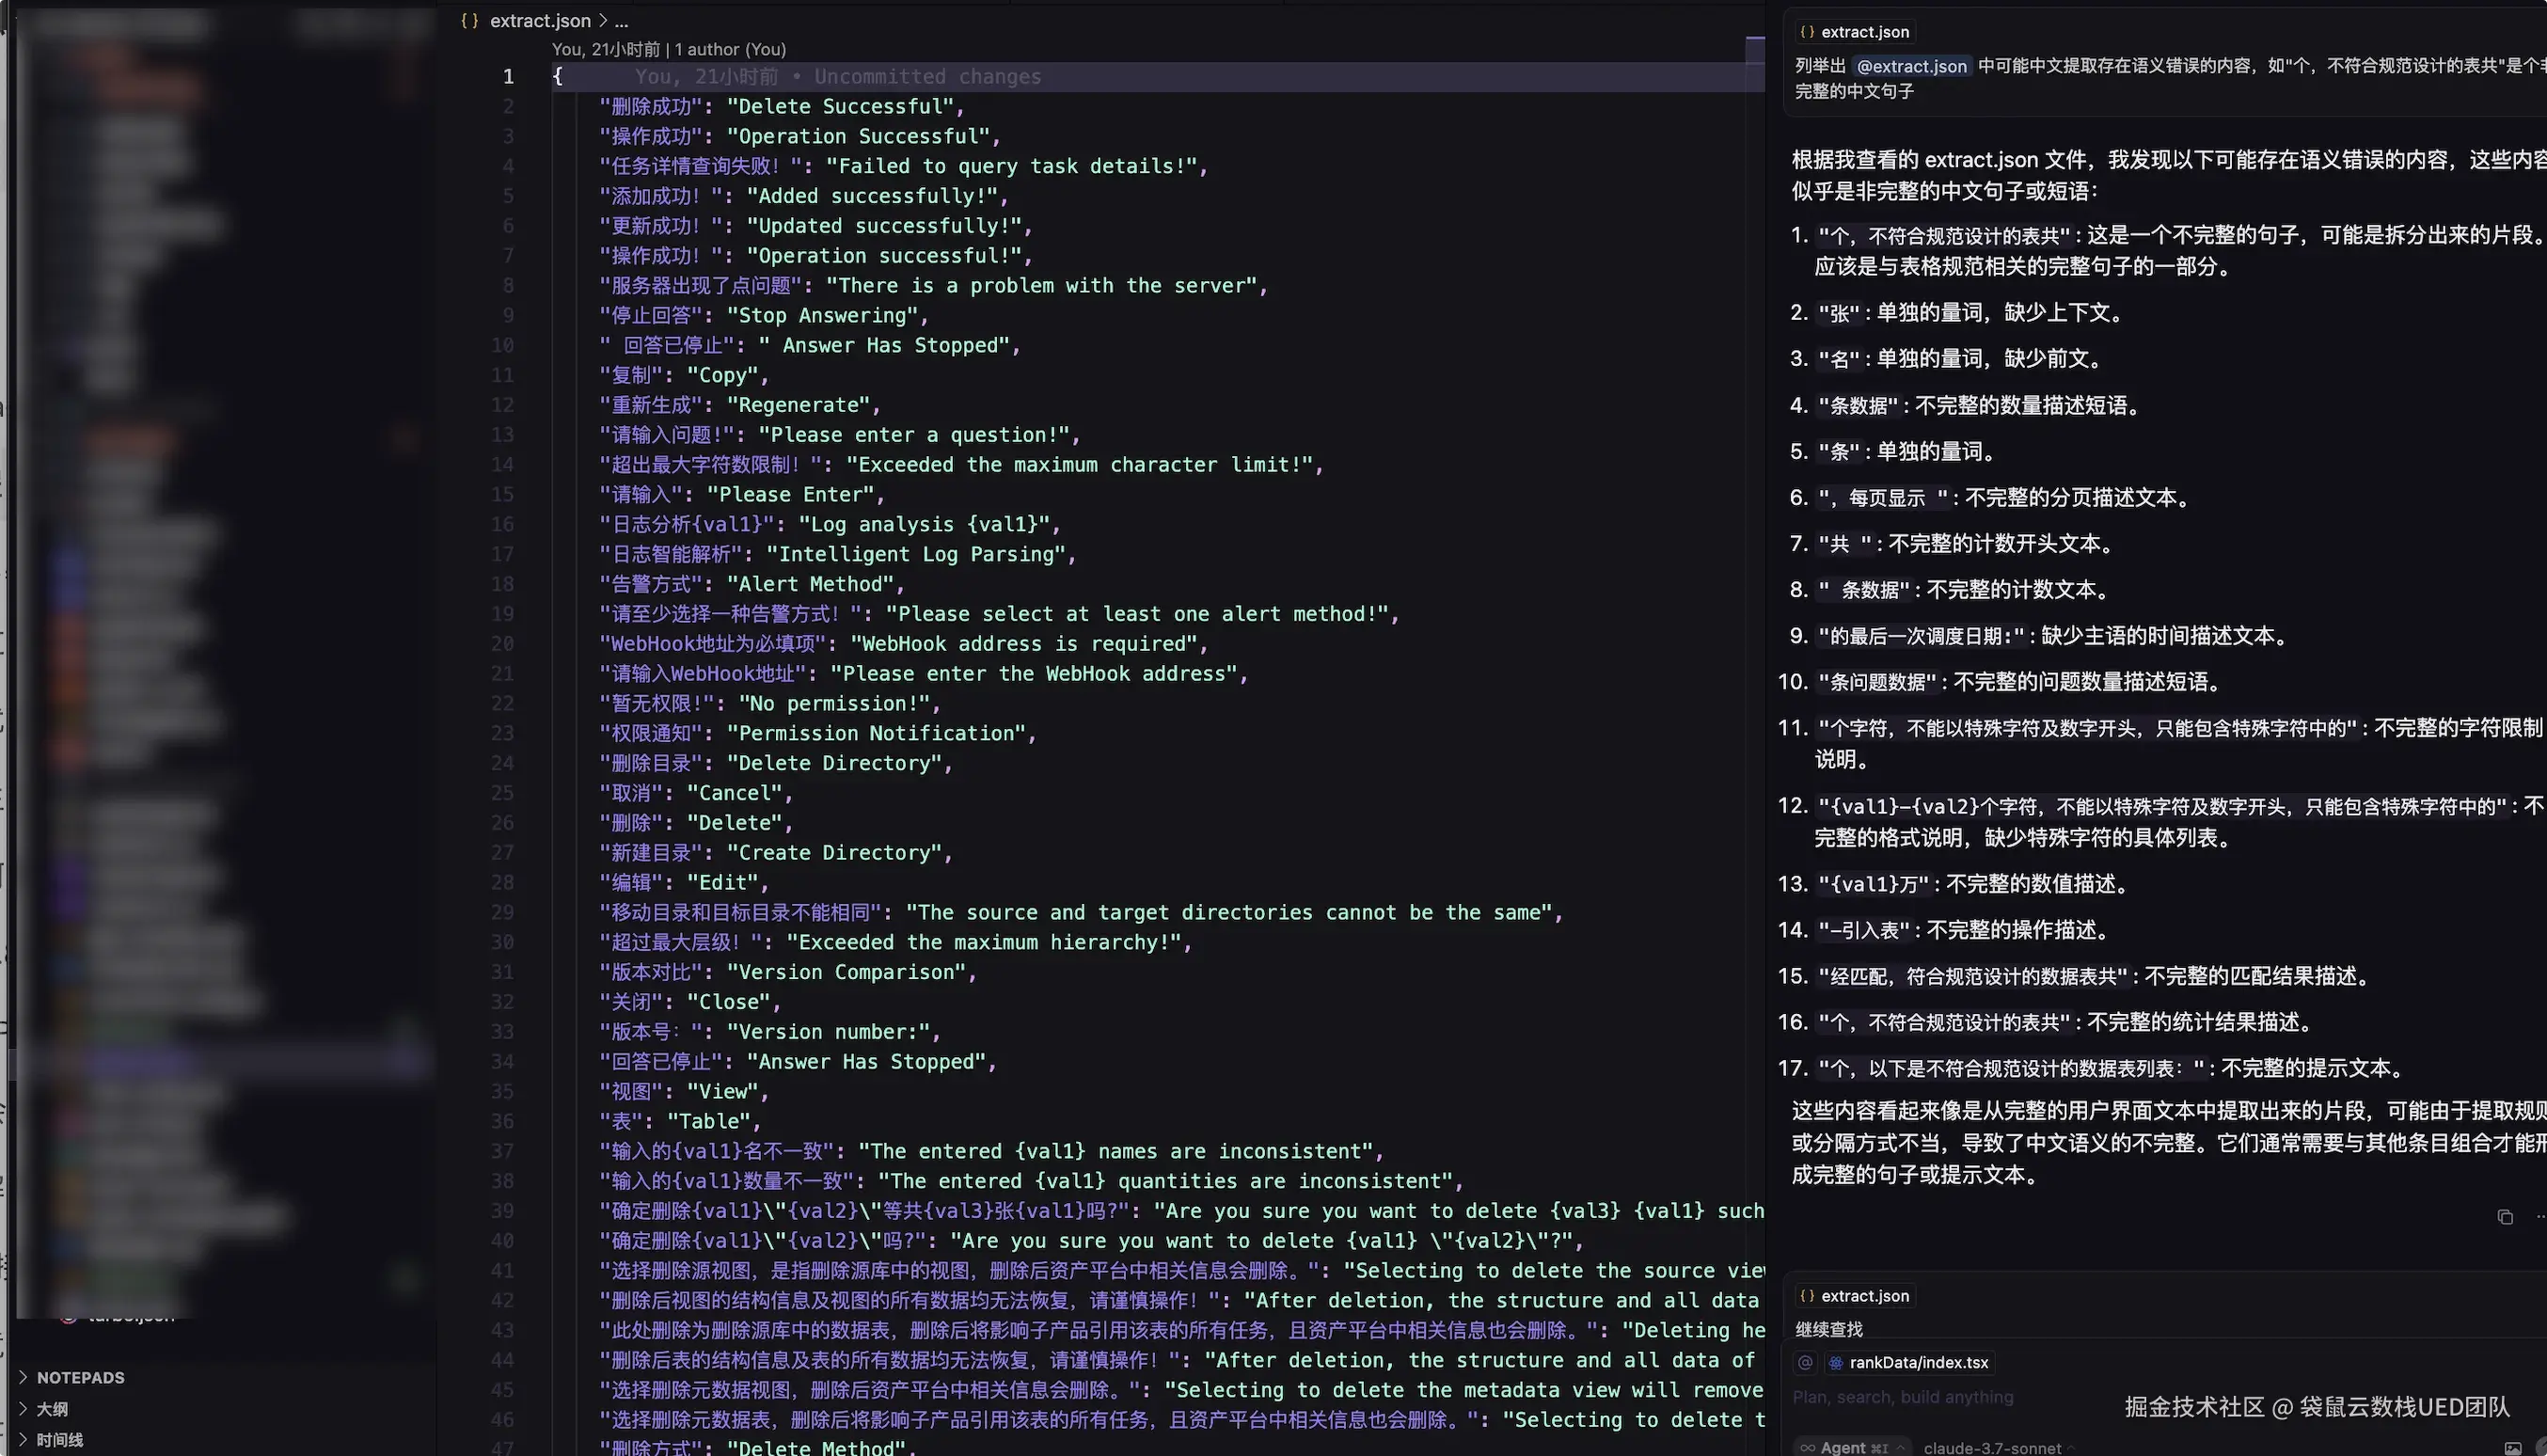Screen dimensions: 2547x1456
Task: Click the copy response icon in chat
Action: click(2504, 1217)
